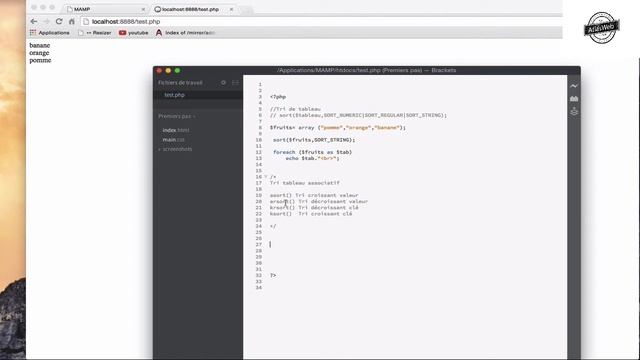Open the browser home page

click(72, 21)
